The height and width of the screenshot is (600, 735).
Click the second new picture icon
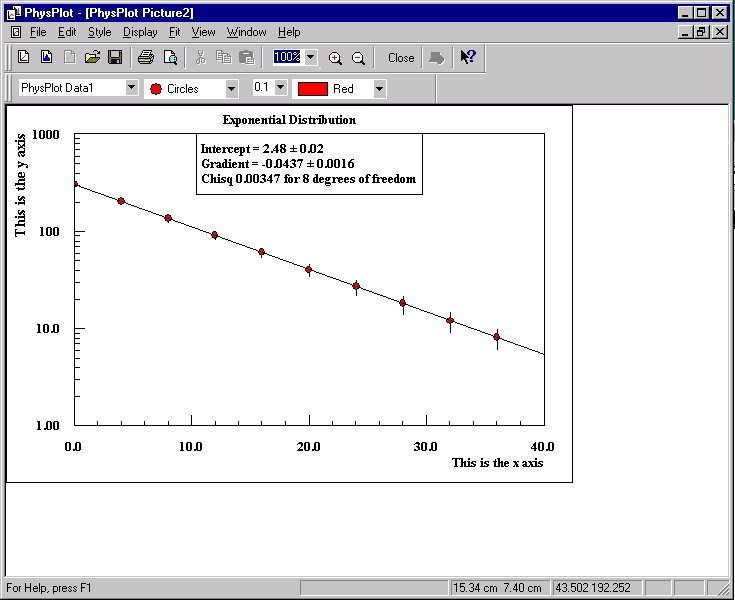tap(46, 57)
